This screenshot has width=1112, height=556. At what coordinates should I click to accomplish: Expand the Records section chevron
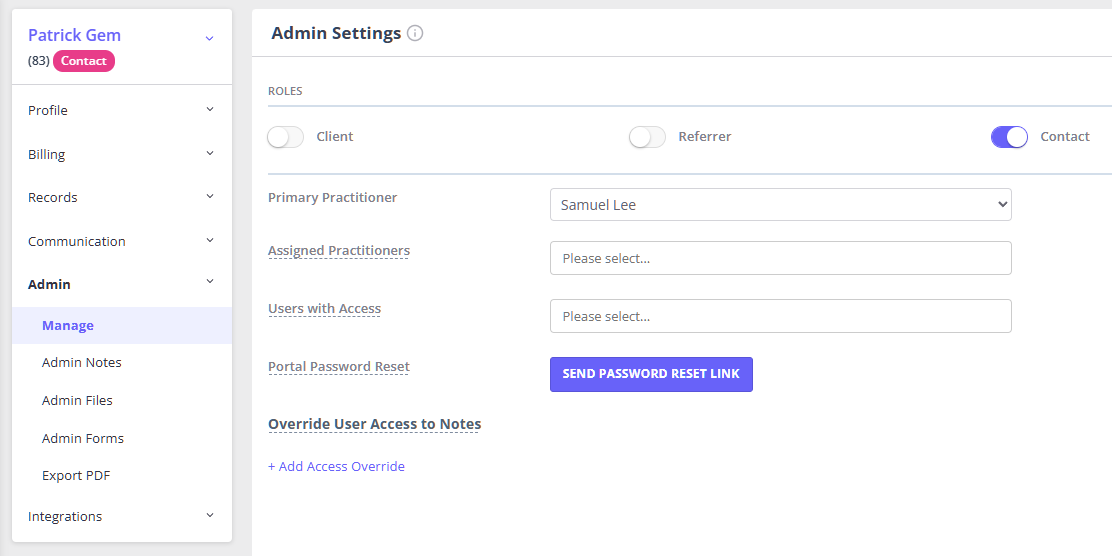[209, 196]
